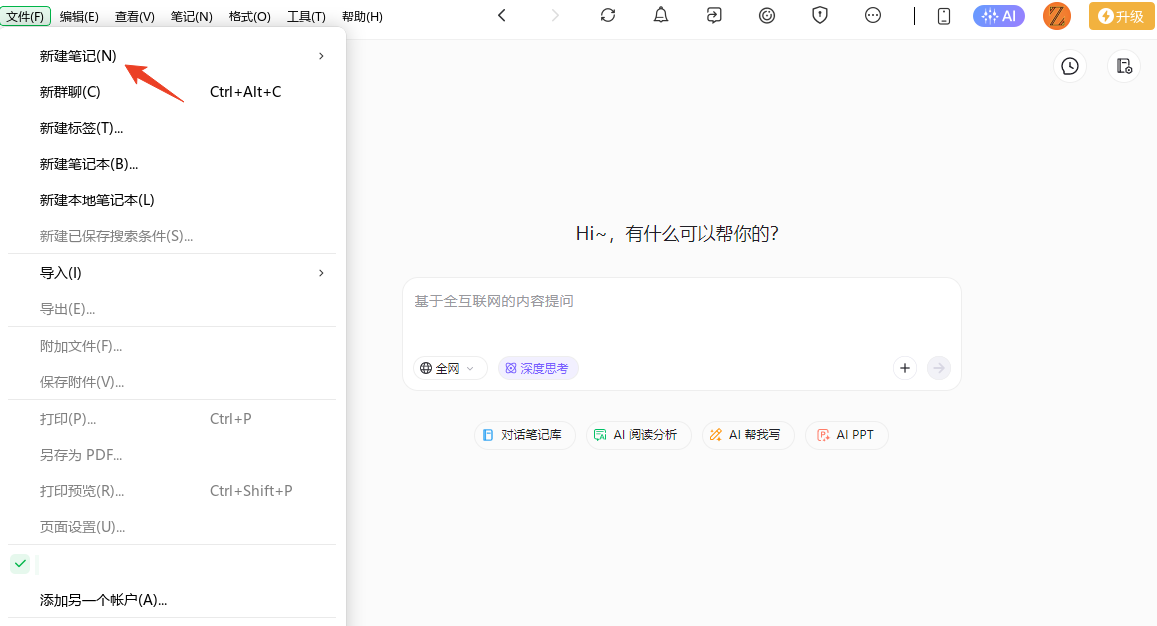Viewport: 1157px width, 626px height.
Task: Click the share note icon in toolbar
Action: click(x=714, y=16)
